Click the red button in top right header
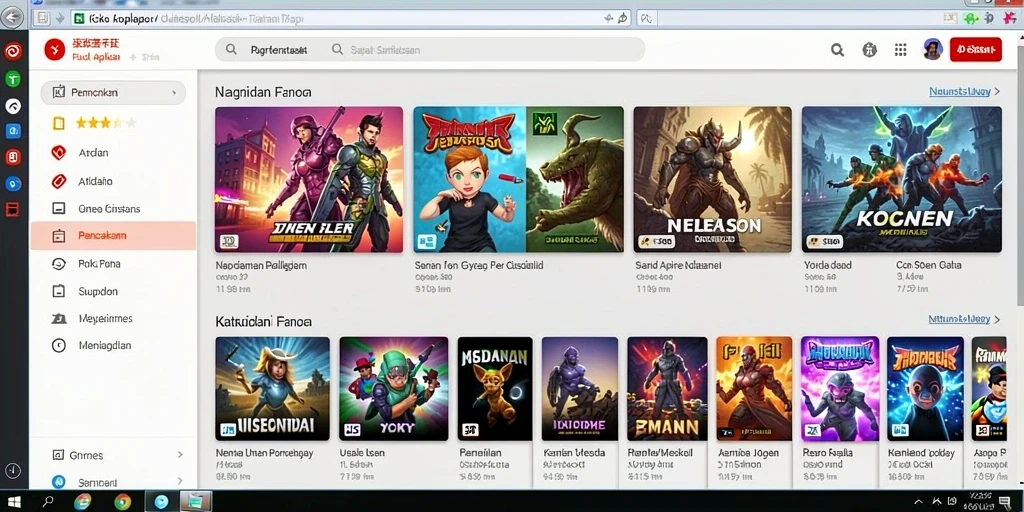The width and height of the screenshot is (1024, 512). [x=975, y=50]
